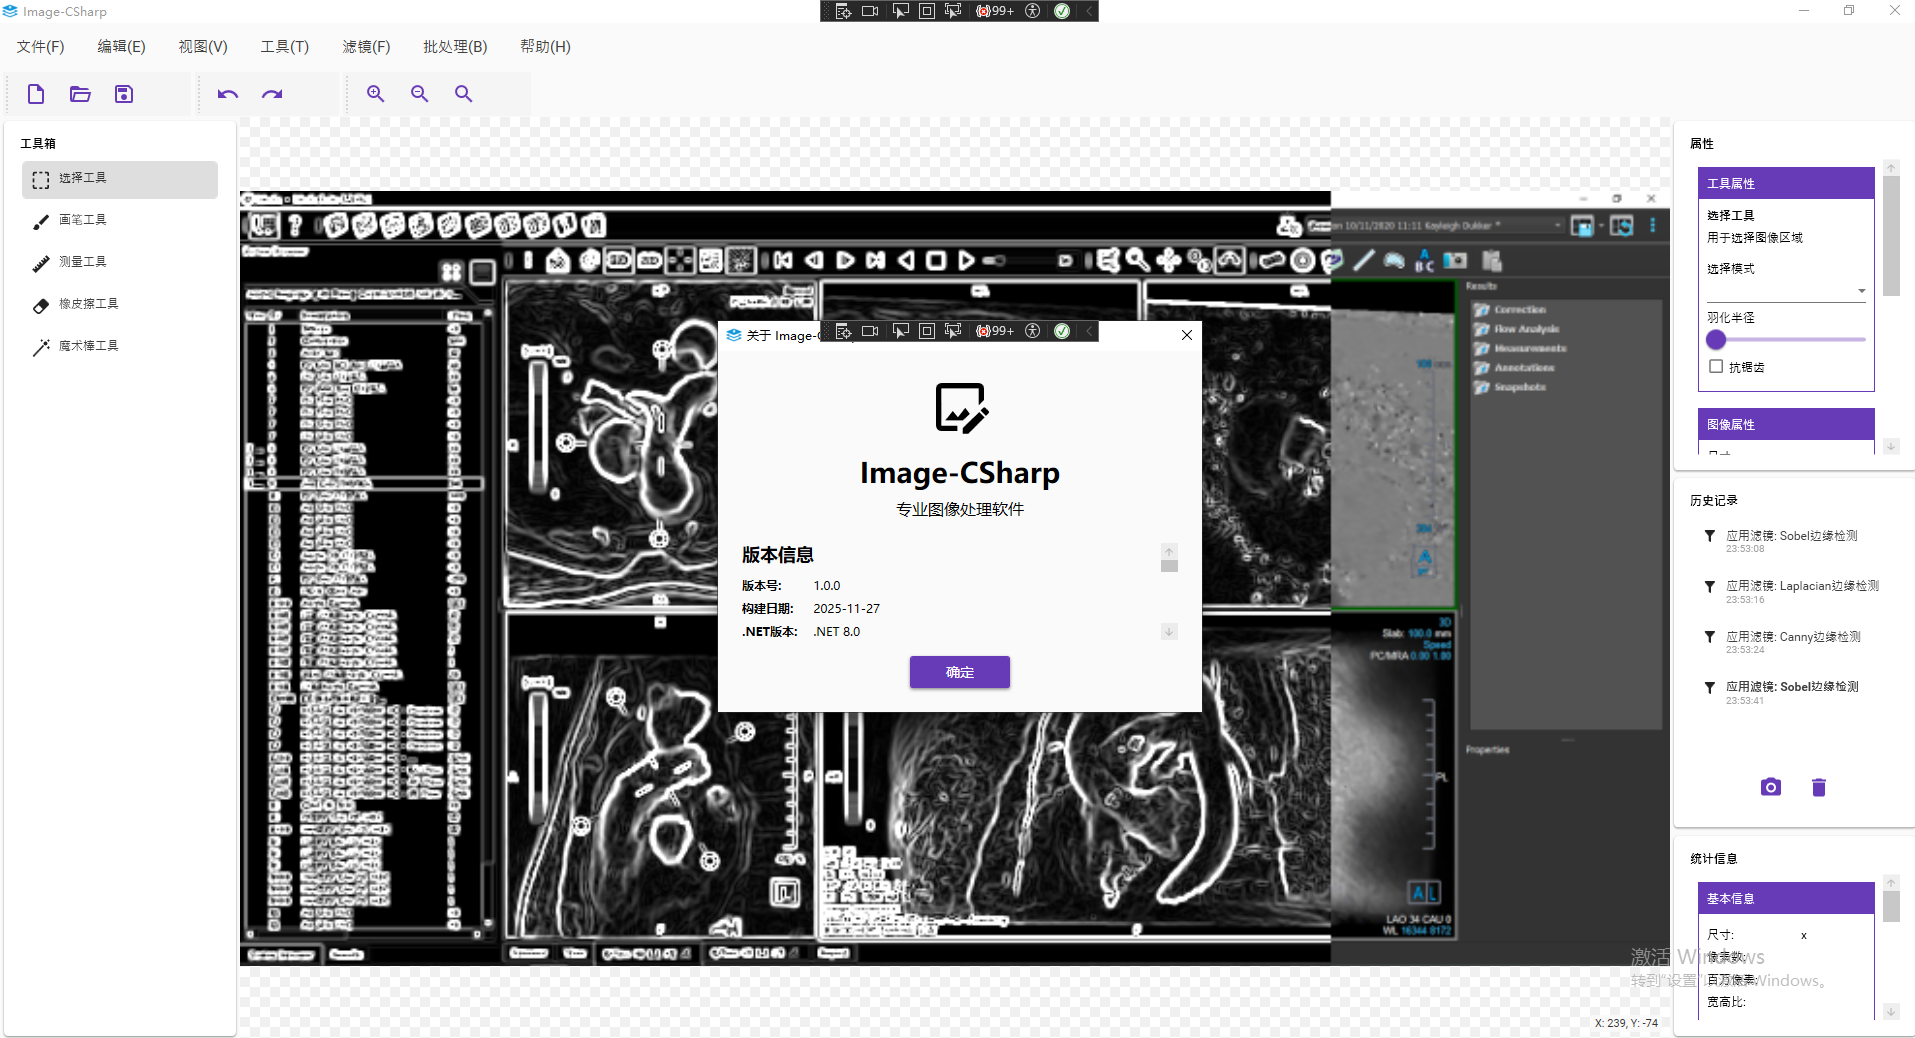Viewport: 1915px width, 1038px height.
Task: Click the 属性 panel scrollbar down arrow
Action: click(x=1891, y=446)
